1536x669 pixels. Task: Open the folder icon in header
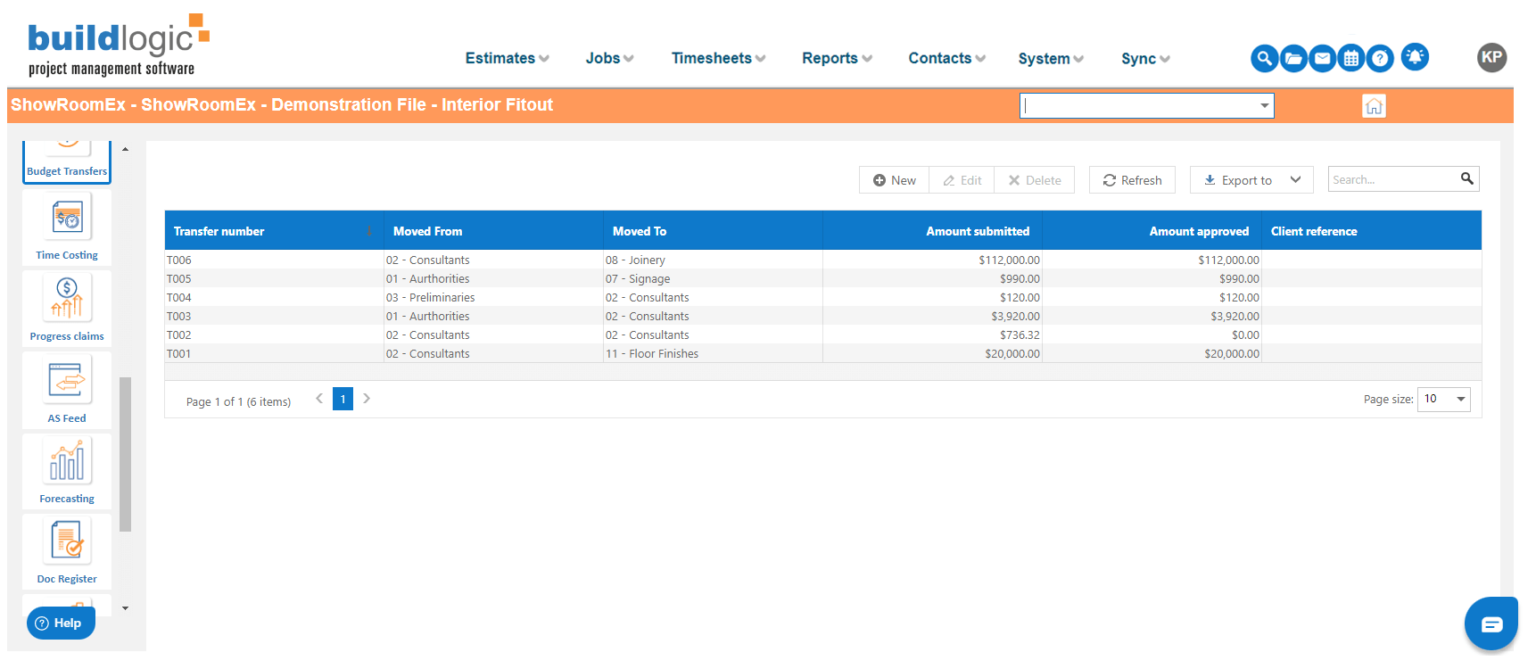point(1294,58)
